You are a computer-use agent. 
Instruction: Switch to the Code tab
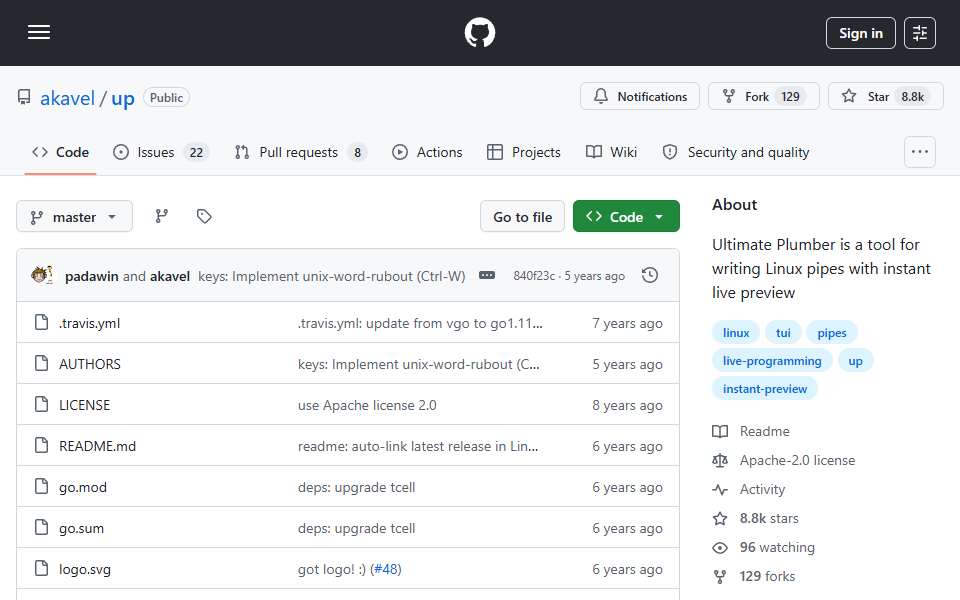(61, 152)
